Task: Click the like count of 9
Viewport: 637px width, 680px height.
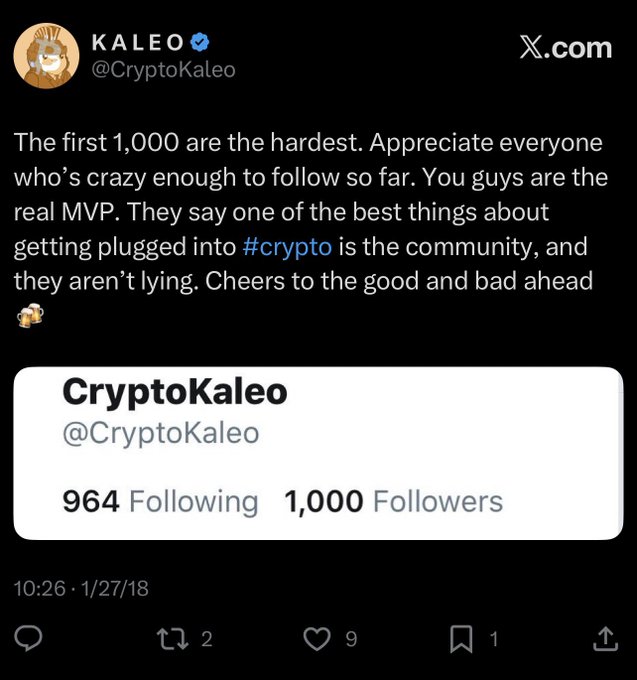Action: pos(350,639)
